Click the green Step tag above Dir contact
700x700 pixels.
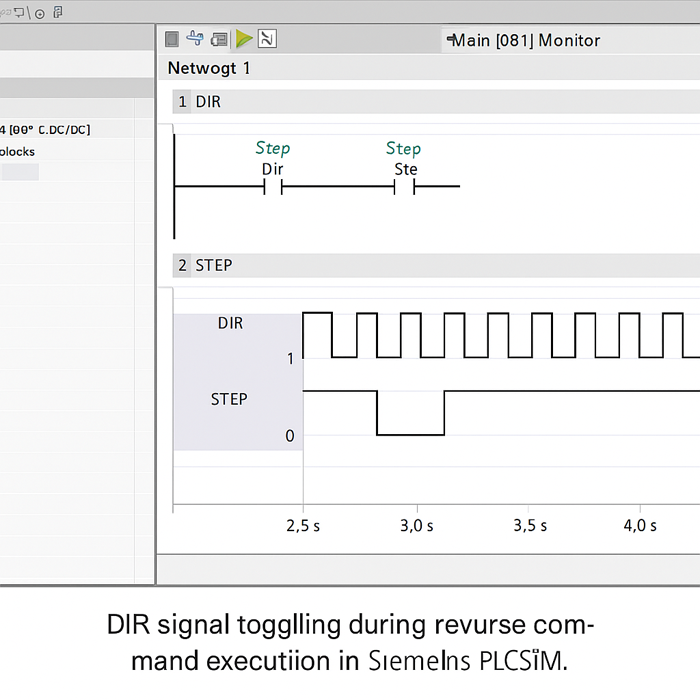point(273,148)
